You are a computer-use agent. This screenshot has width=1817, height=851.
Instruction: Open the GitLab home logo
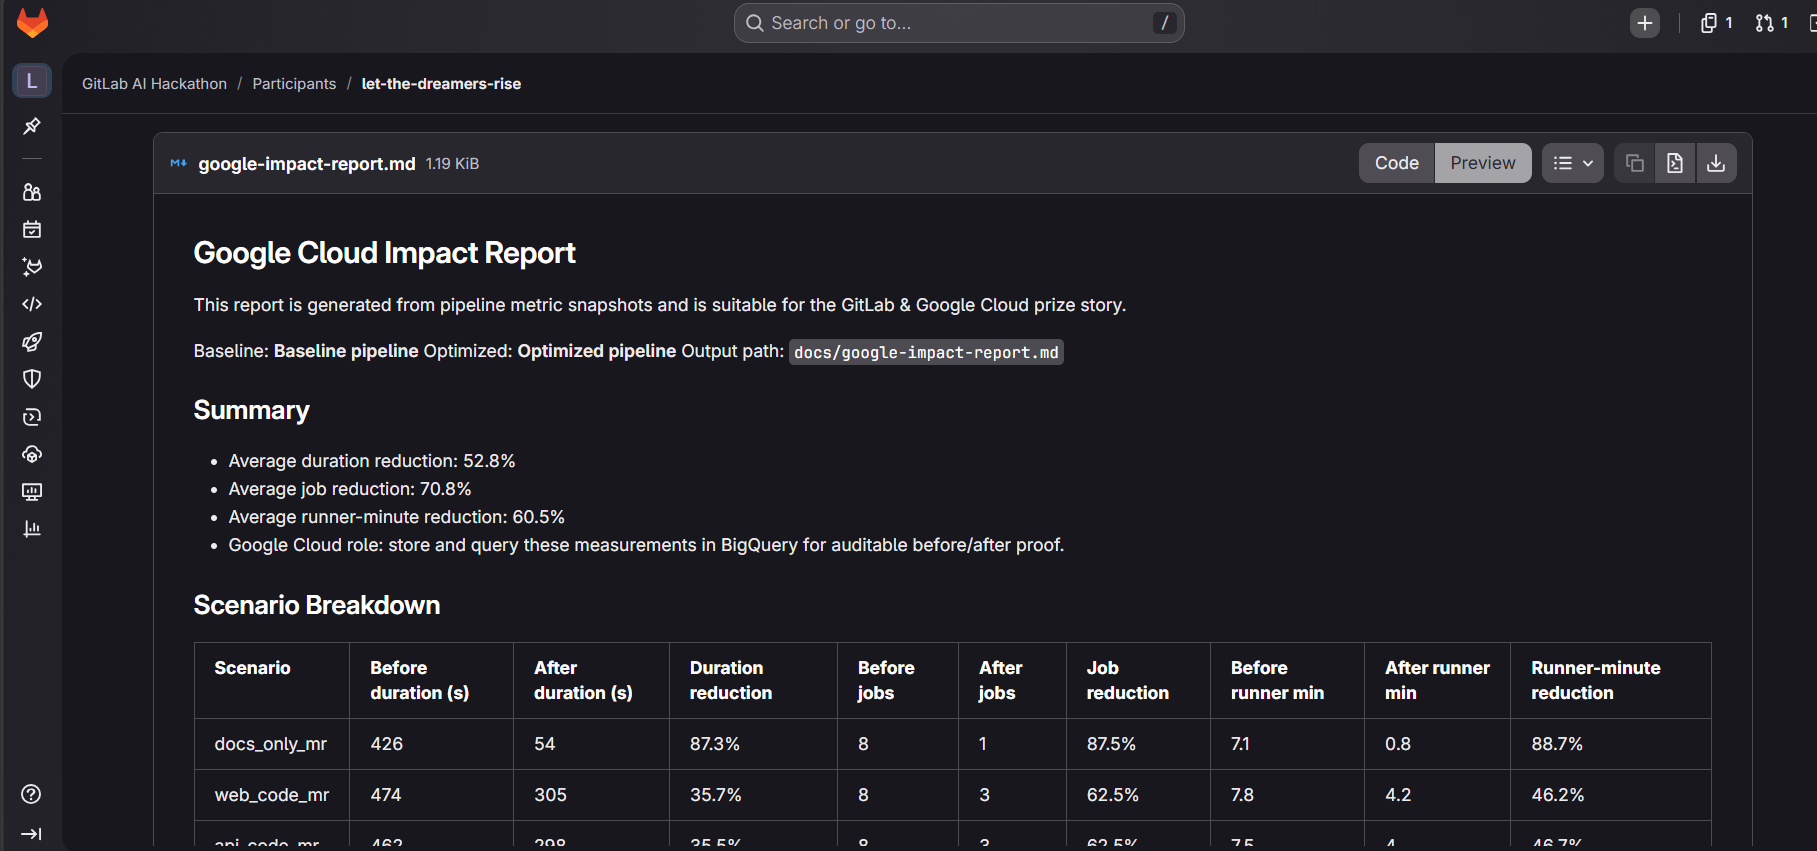coord(32,22)
